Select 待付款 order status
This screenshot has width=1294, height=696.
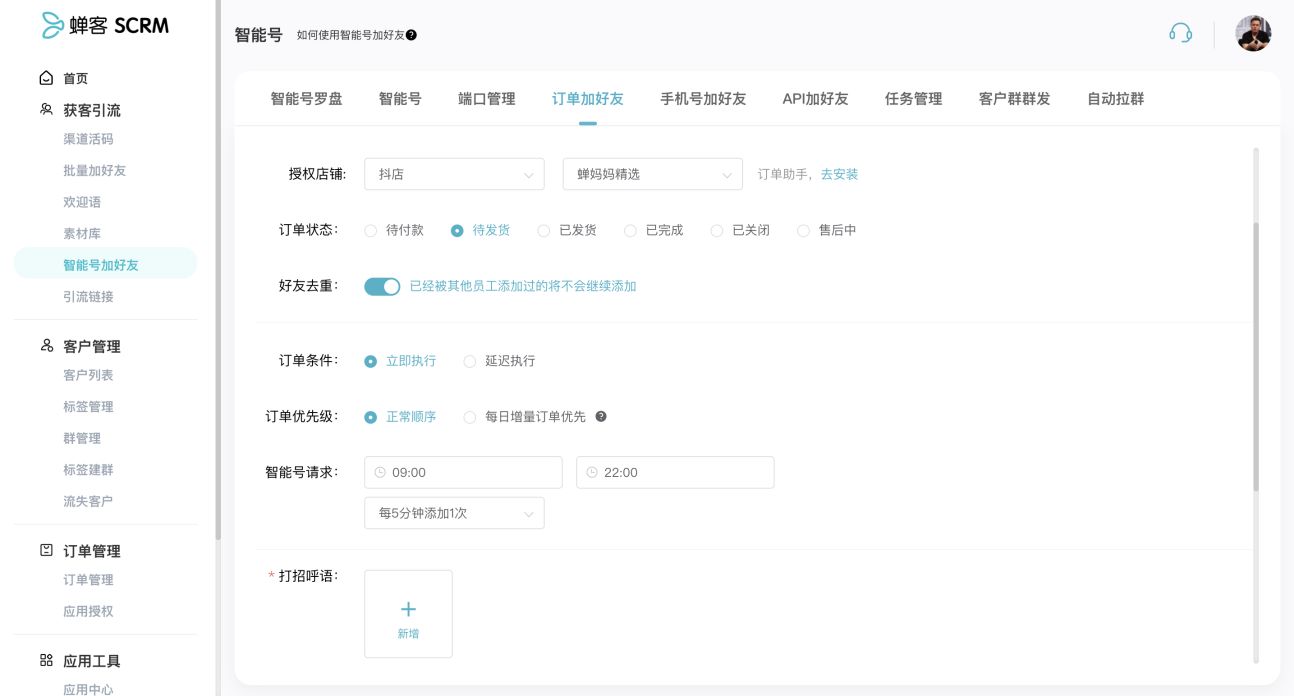pos(394,230)
